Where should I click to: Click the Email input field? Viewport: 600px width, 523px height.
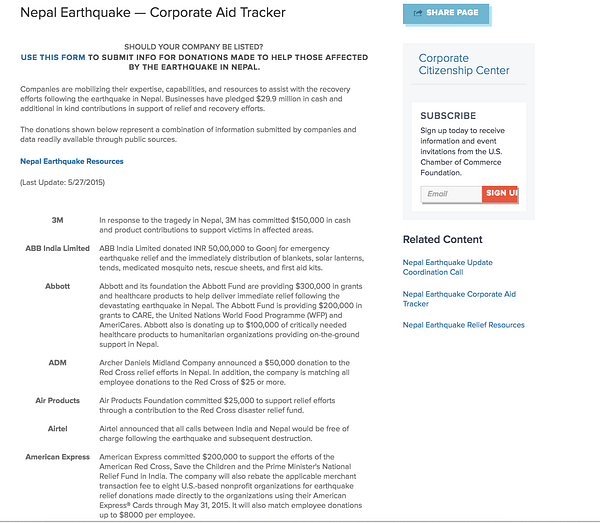pyautogui.click(x=451, y=194)
